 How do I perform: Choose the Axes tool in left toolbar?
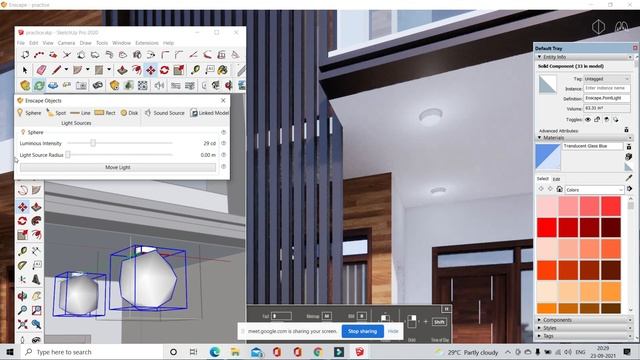pyautogui.click(x=22, y=280)
